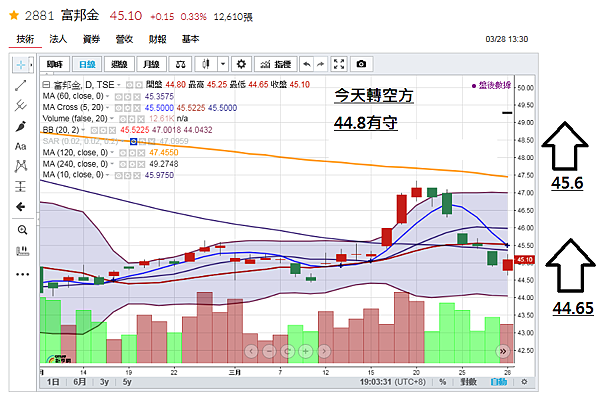
Task: Zoom out chart with minus overlay button
Action: pos(269,351)
